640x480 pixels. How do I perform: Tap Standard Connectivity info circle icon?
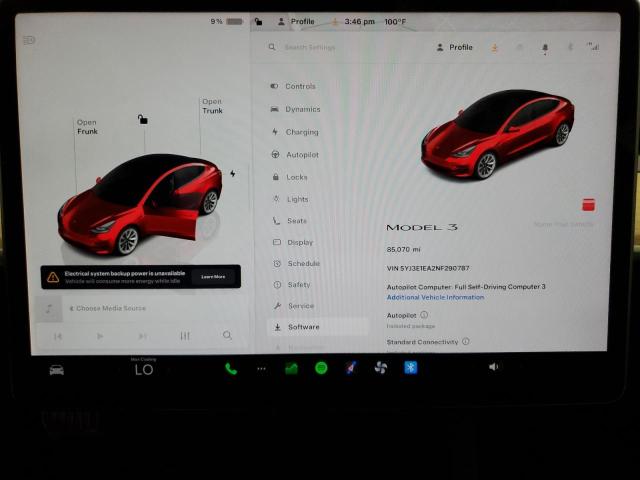(466, 341)
